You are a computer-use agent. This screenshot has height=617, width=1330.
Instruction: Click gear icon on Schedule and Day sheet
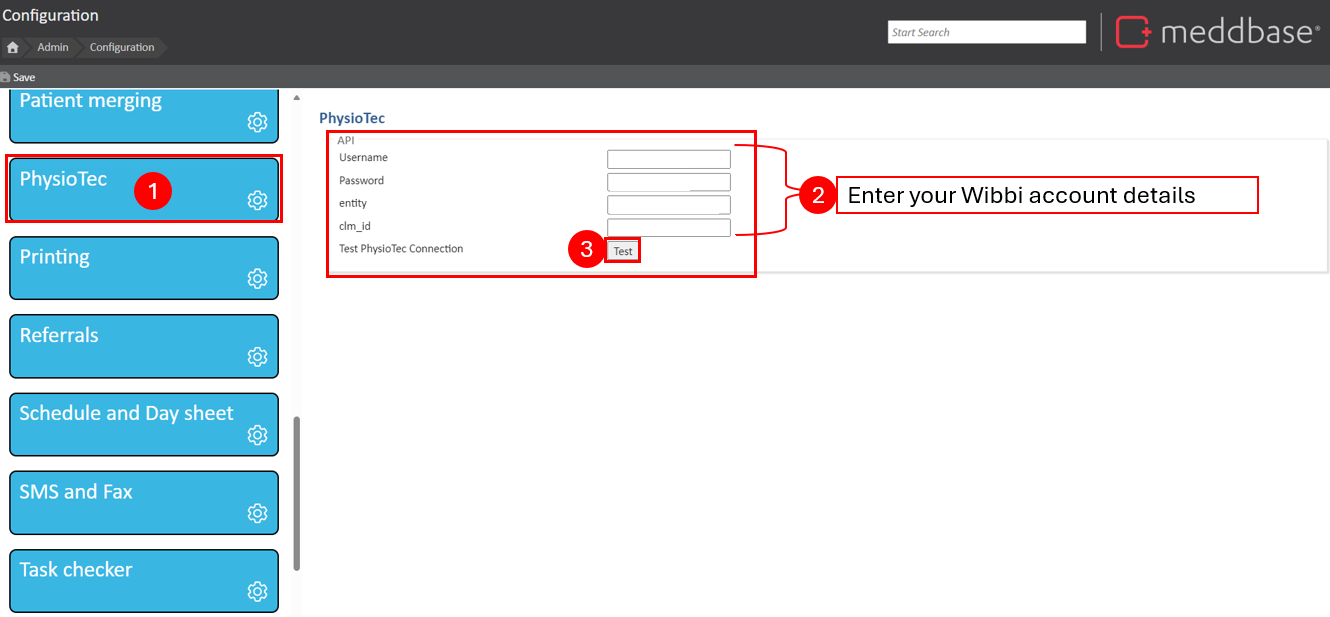[257, 434]
